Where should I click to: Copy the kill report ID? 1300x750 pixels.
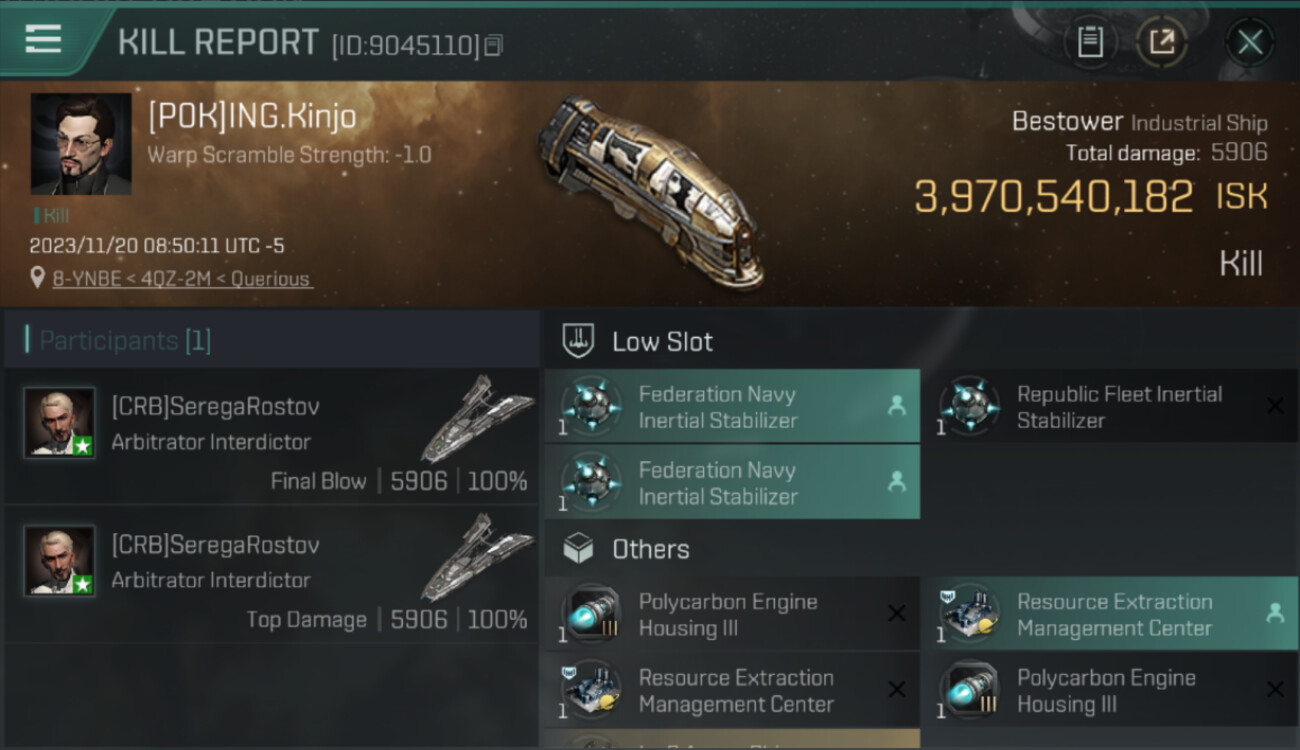coord(493,45)
